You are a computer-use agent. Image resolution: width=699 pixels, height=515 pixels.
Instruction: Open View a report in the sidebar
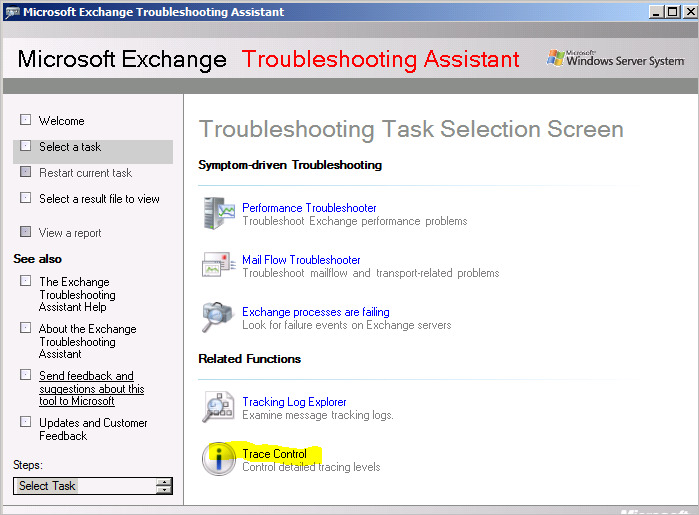(70, 233)
